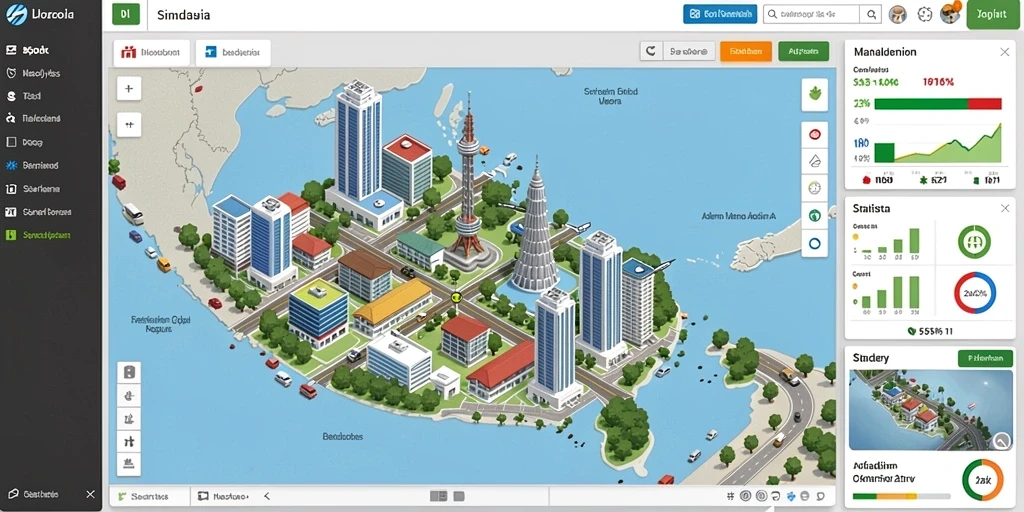The height and width of the screenshot is (512, 1024).
Task: Click the green globe icon in map toolbar
Action: point(814,216)
